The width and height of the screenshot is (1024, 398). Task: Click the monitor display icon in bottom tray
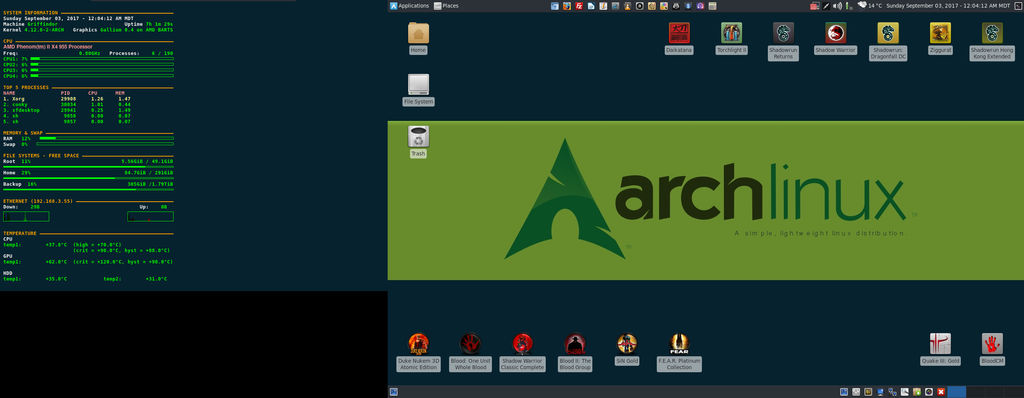coord(880,392)
